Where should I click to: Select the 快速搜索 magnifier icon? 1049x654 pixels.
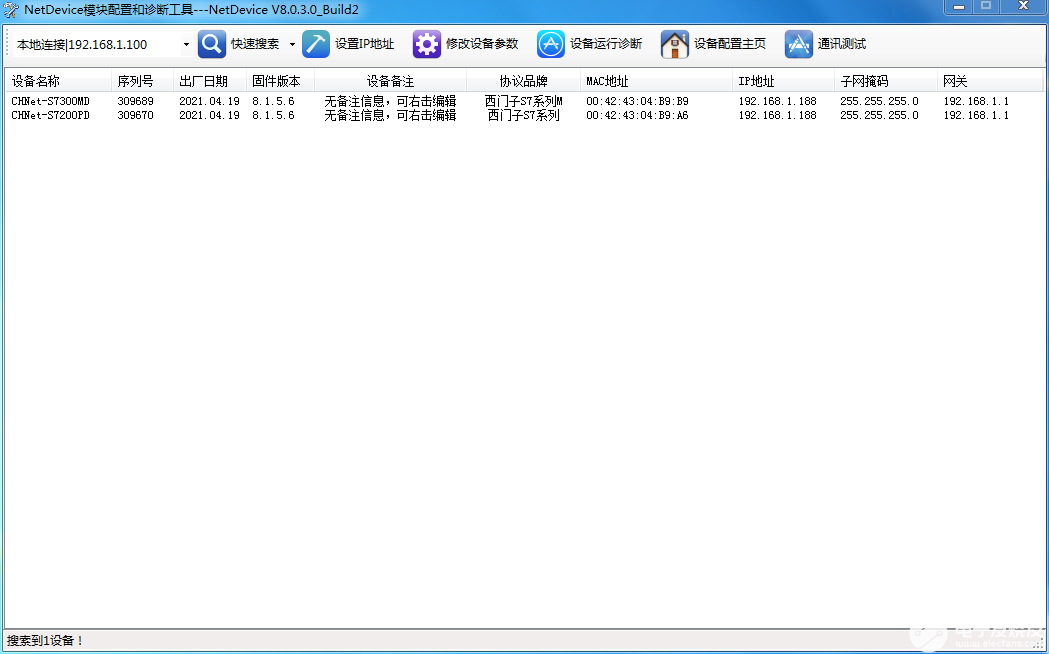[x=210, y=44]
